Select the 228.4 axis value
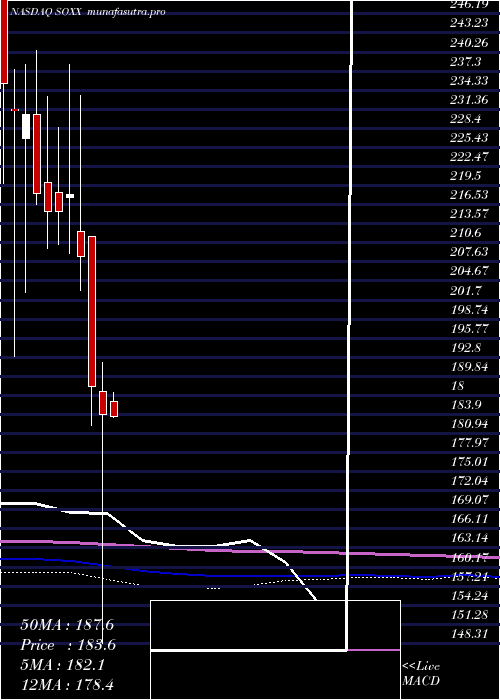Screen dimensions: 500x700 pyautogui.click(x=466, y=119)
